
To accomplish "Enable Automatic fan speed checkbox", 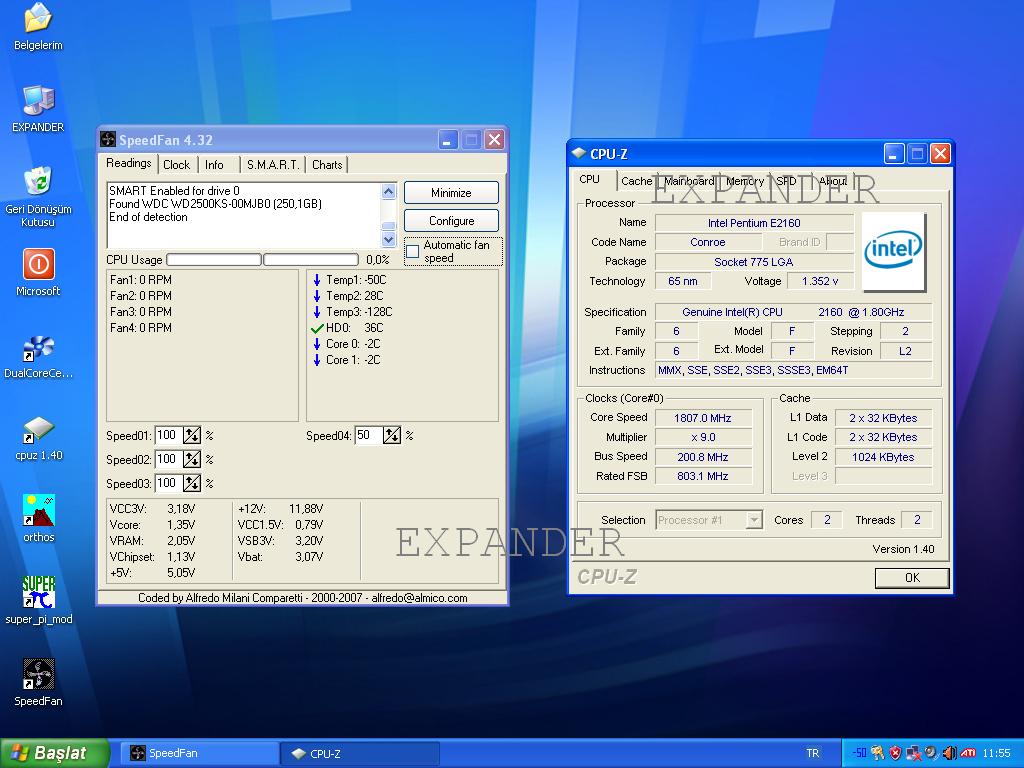I will pyautogui.click(x=413, y=251).
